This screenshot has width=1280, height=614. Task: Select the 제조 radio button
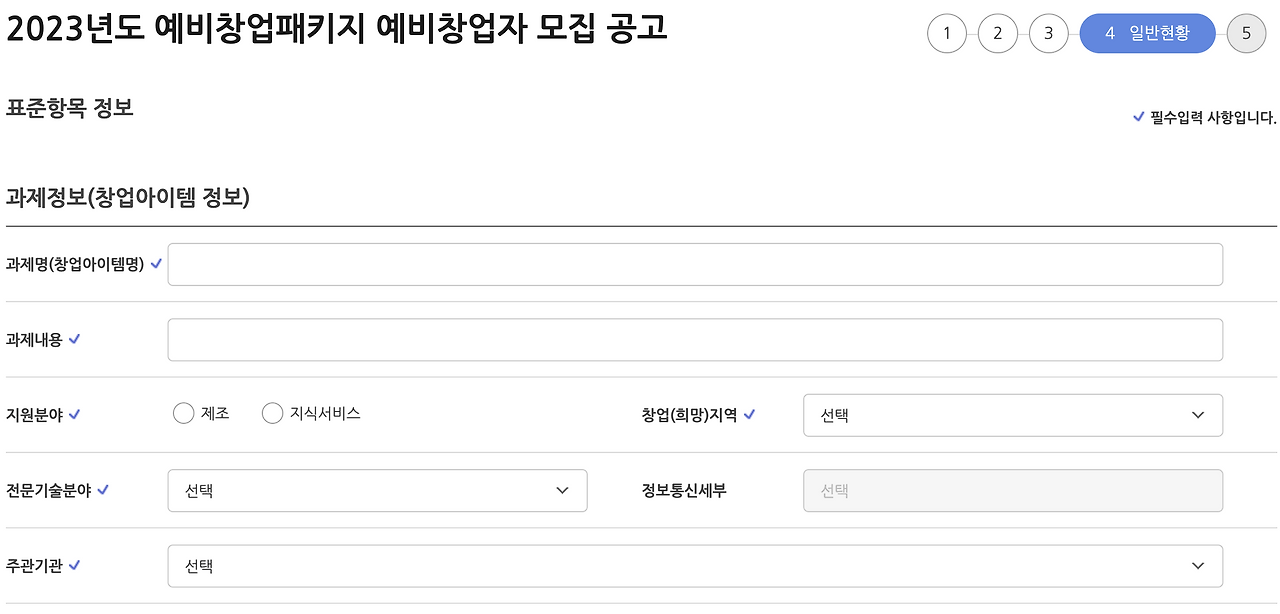[183, 412]
